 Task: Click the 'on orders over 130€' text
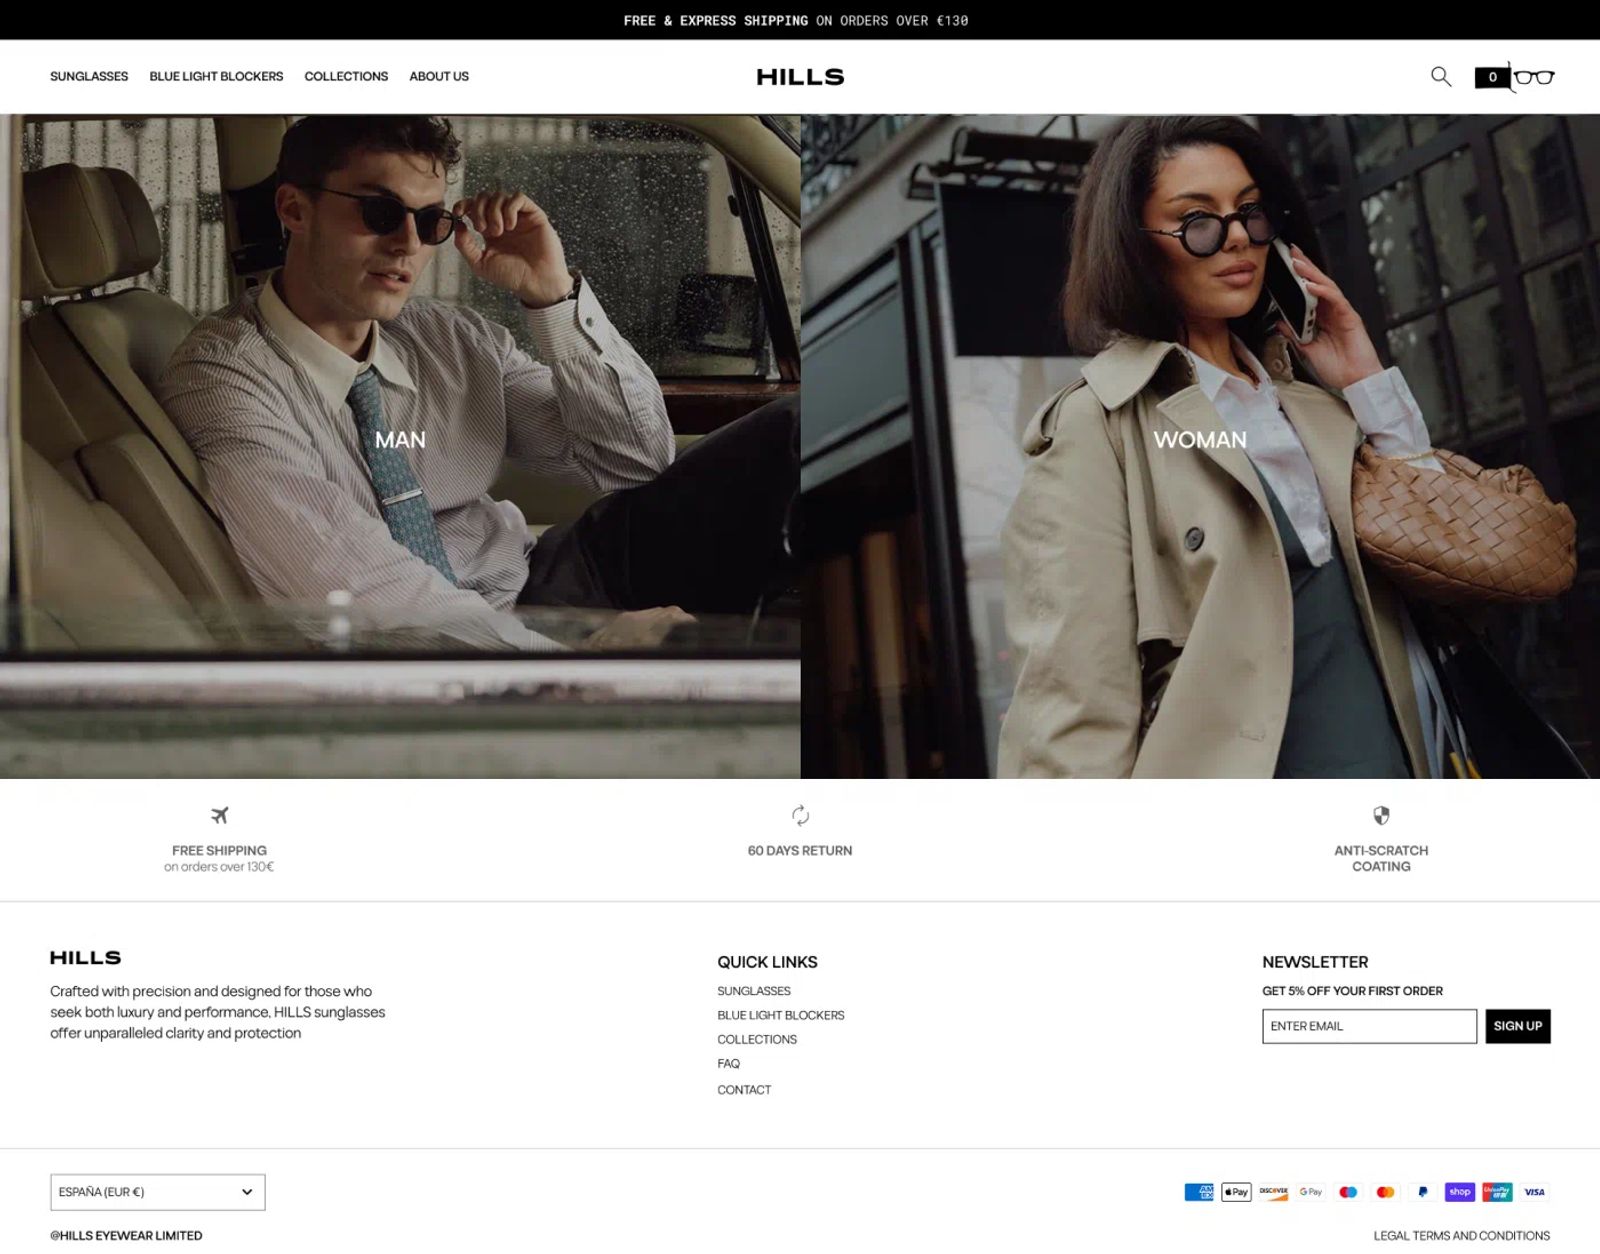coord(219,867)
